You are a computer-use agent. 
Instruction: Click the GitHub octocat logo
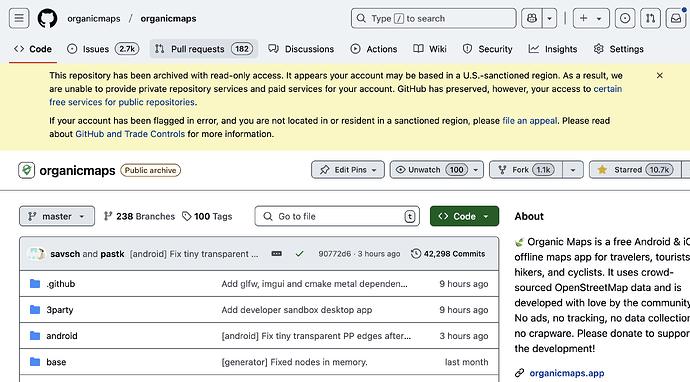coord(47,18)
